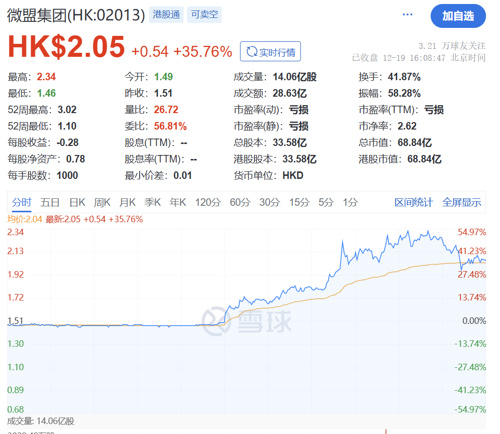Switch to the 年K chart tab
The height and width of the screenshot is (434, 500).
tap(178, 202)
